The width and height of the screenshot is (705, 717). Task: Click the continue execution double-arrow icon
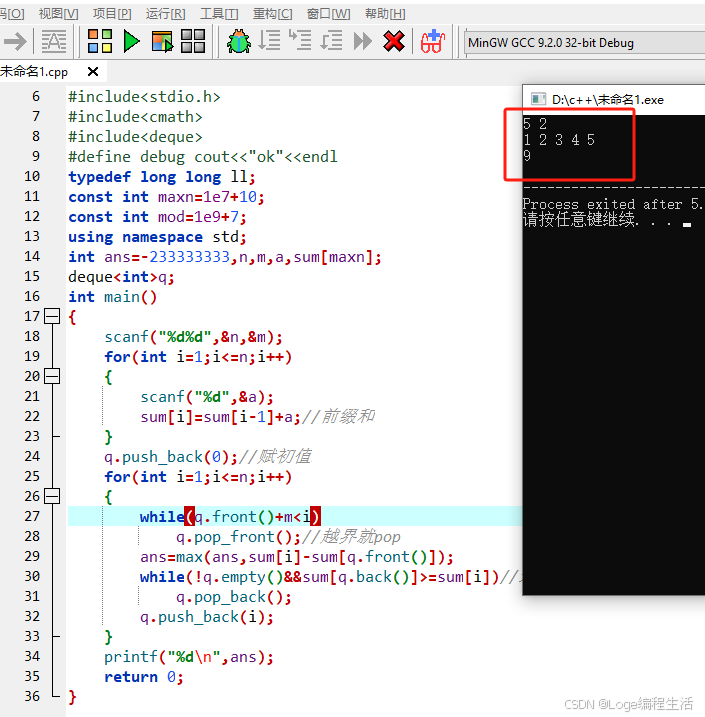click(x=363, y=41)
